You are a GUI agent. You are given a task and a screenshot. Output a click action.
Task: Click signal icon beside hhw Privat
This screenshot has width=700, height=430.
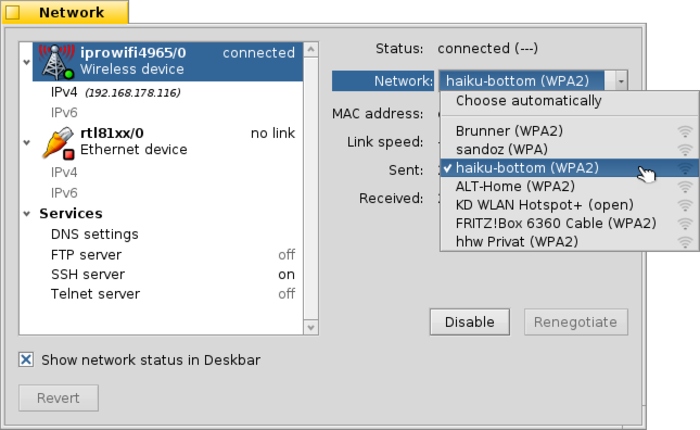pyautogui.click(x=685, y=242)
